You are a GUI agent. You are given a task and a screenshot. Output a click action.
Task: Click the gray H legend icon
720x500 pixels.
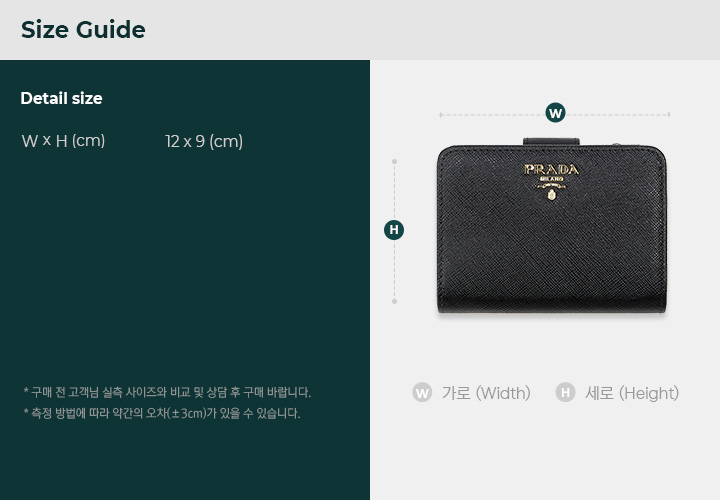point(565,393)
